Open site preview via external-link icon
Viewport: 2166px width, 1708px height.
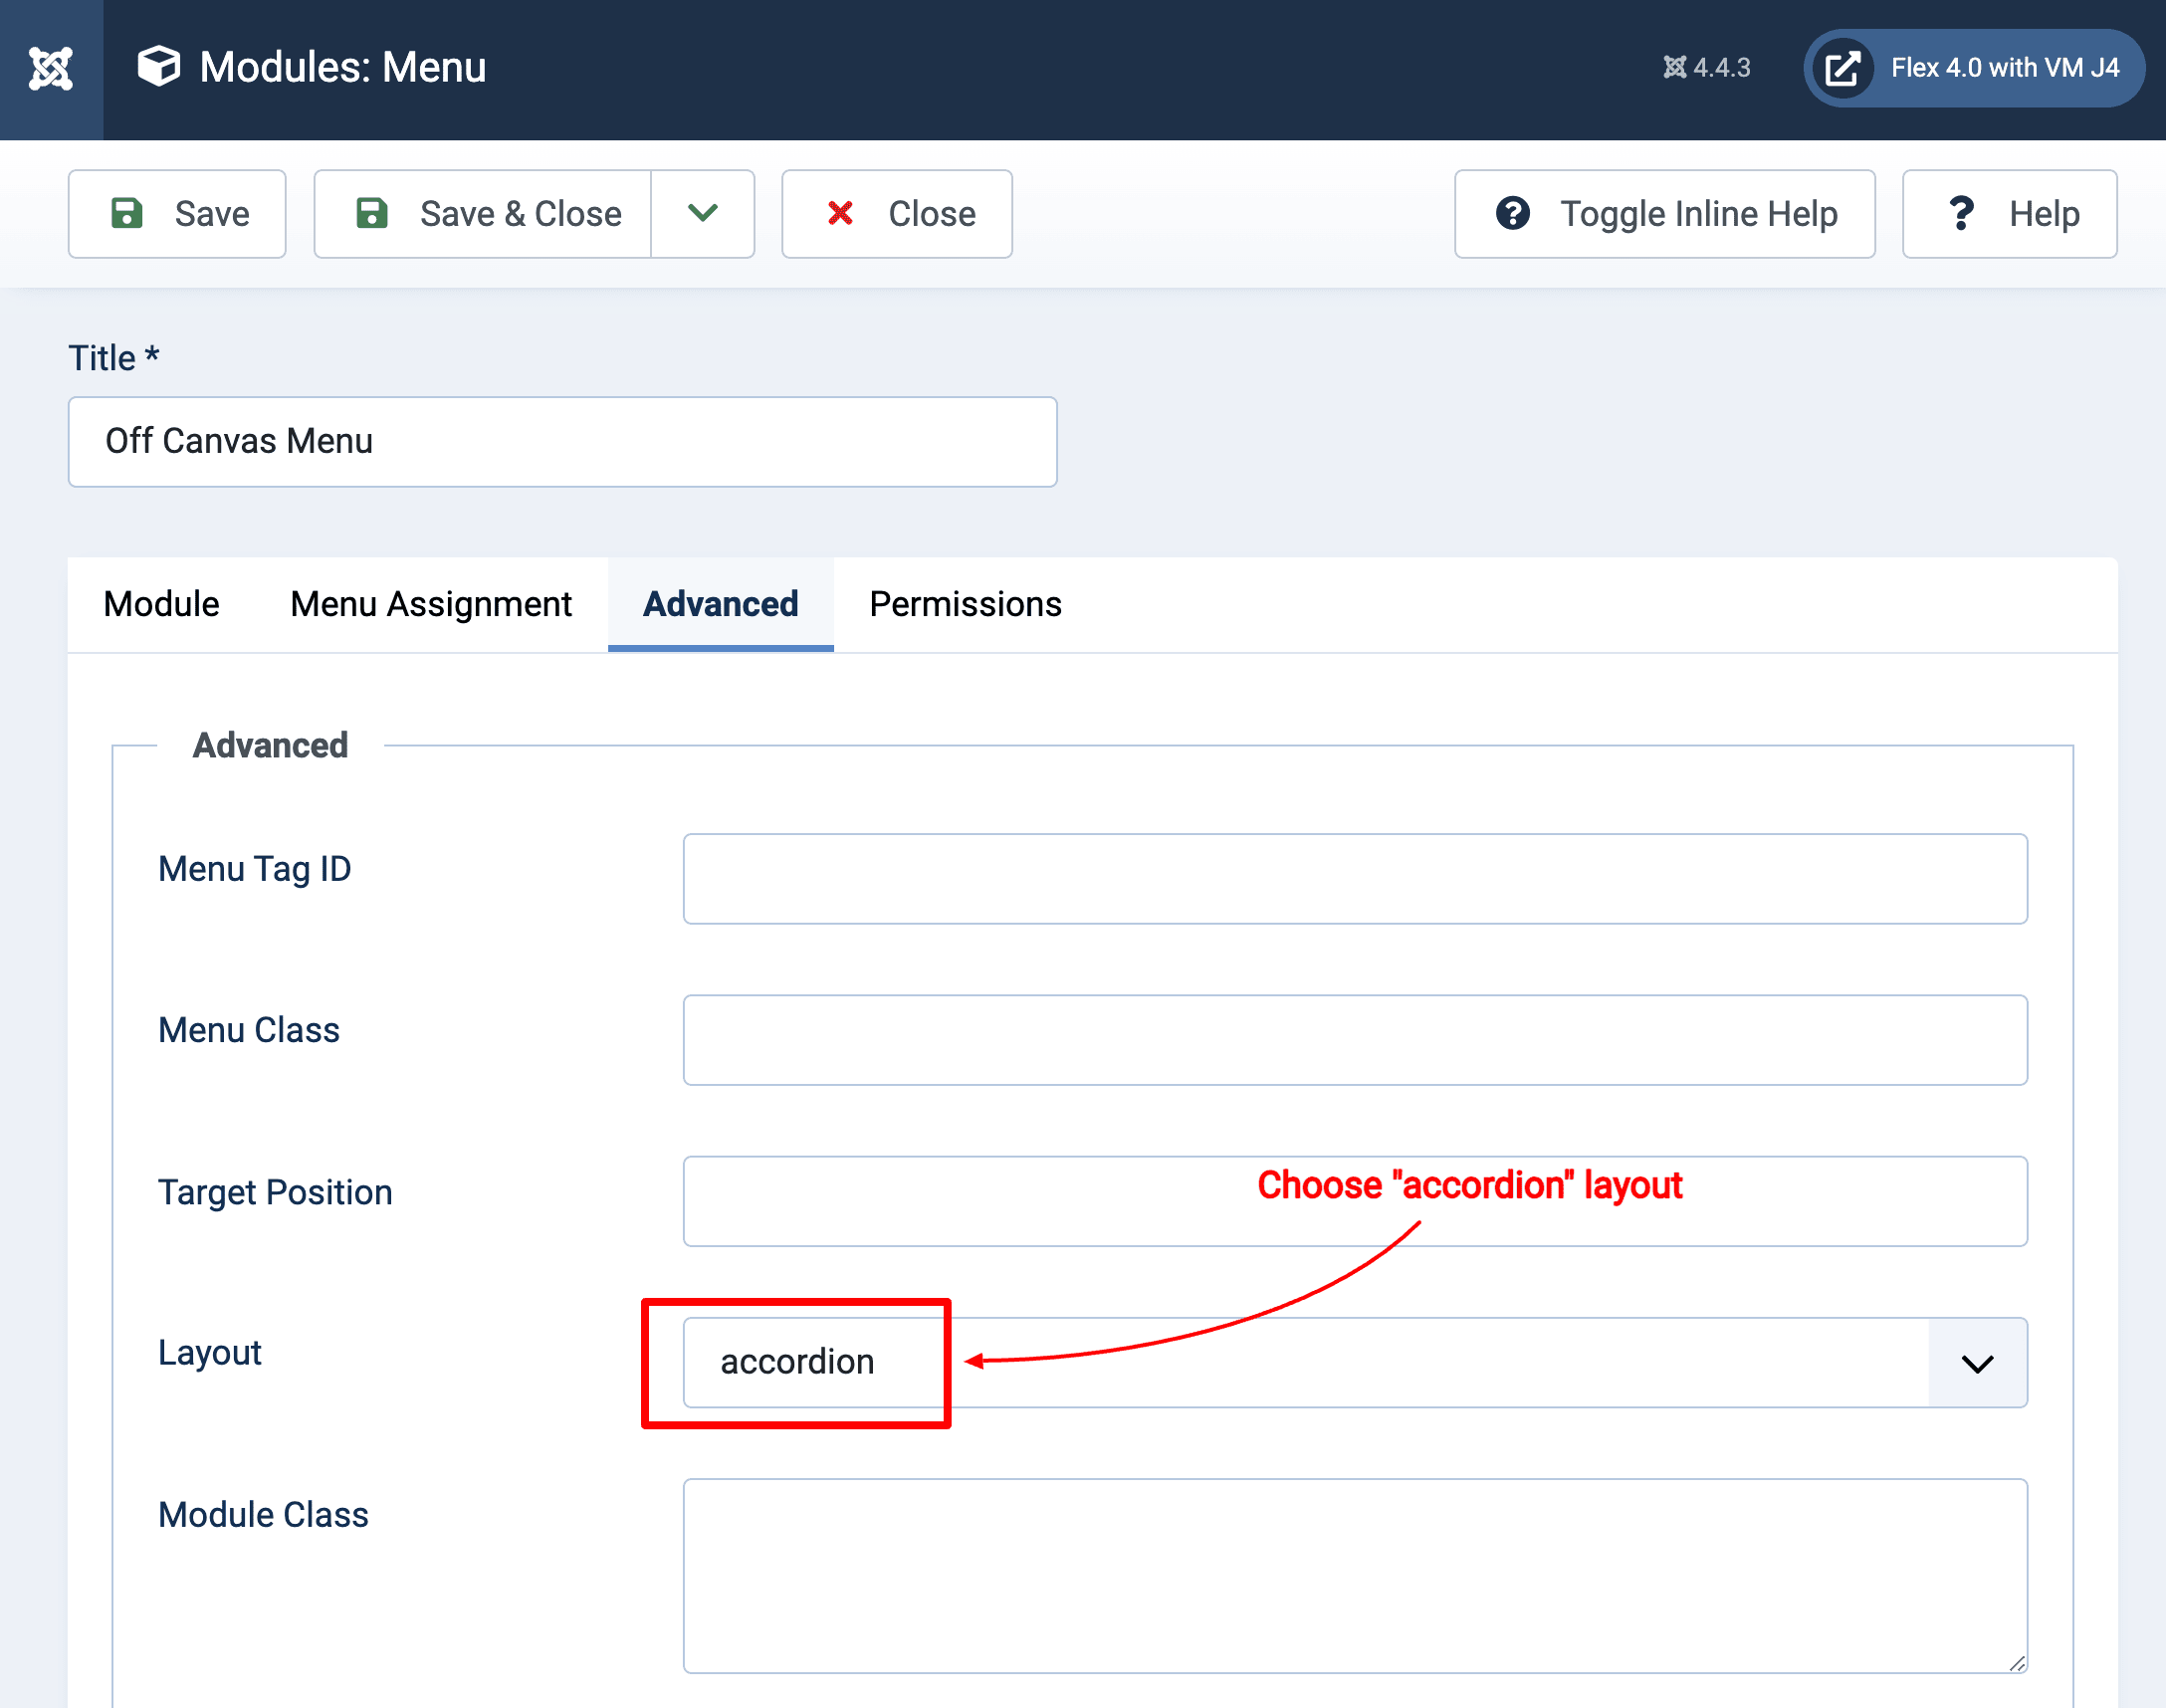[x=1842, y=69]
